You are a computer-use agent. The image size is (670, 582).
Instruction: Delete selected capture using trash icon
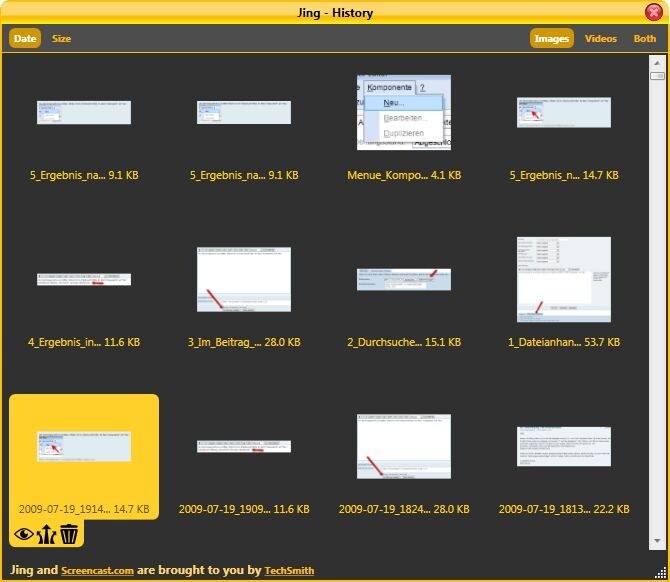69,535
